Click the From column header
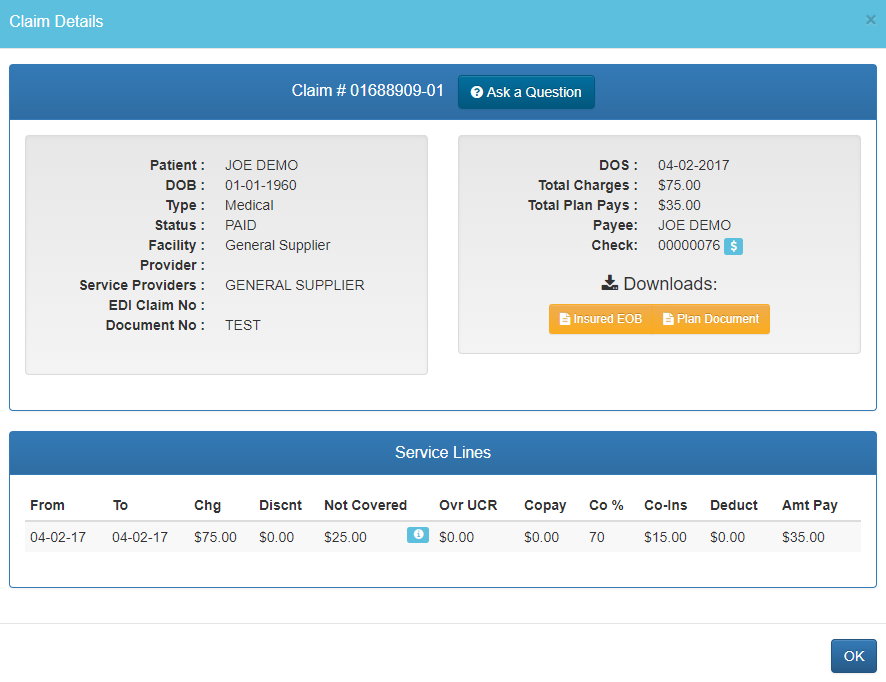Screen dimensions: 886x682 coord(47,505)
